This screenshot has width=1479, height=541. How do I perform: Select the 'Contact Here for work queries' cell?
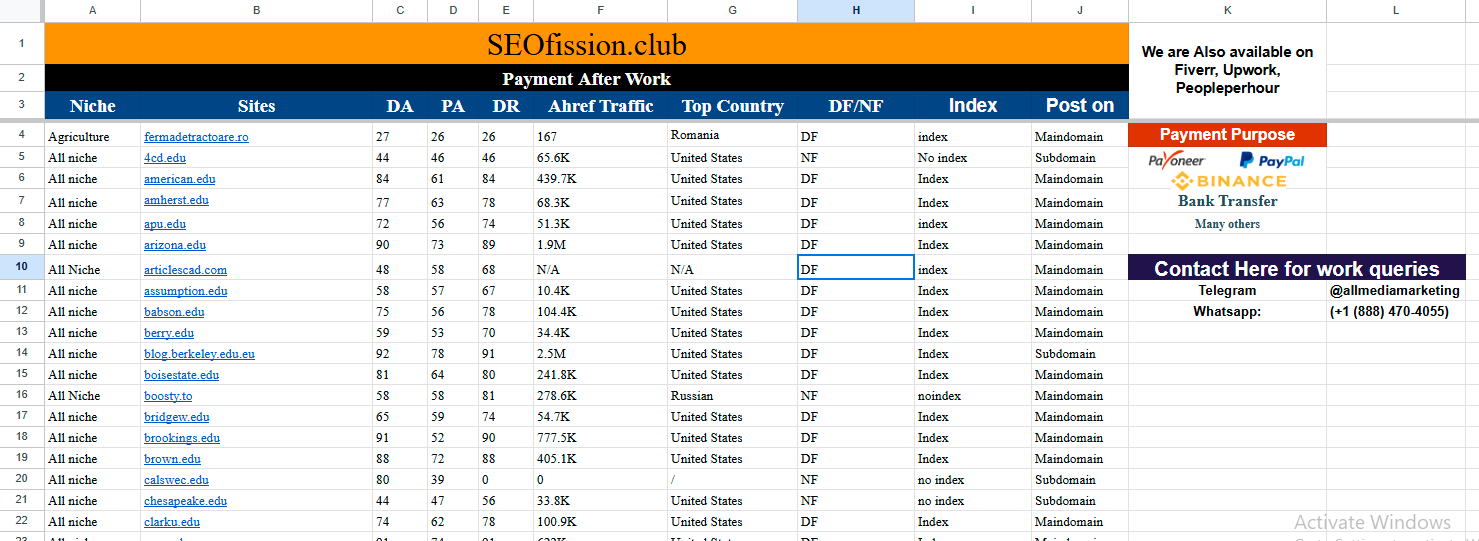(x=1296, y=268)
